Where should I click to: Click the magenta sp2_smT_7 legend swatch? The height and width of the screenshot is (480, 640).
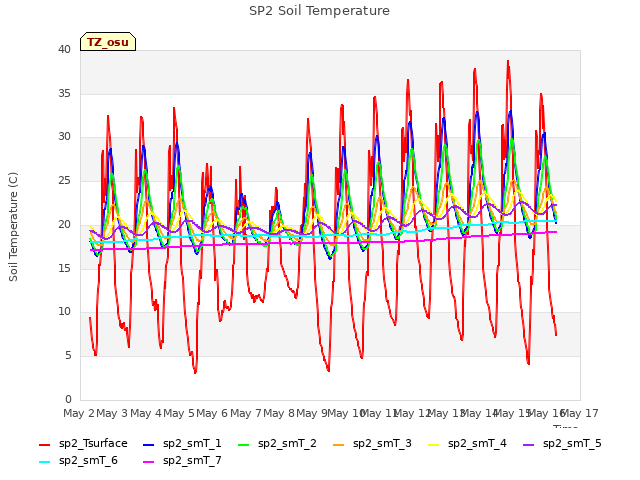point(149,462)
